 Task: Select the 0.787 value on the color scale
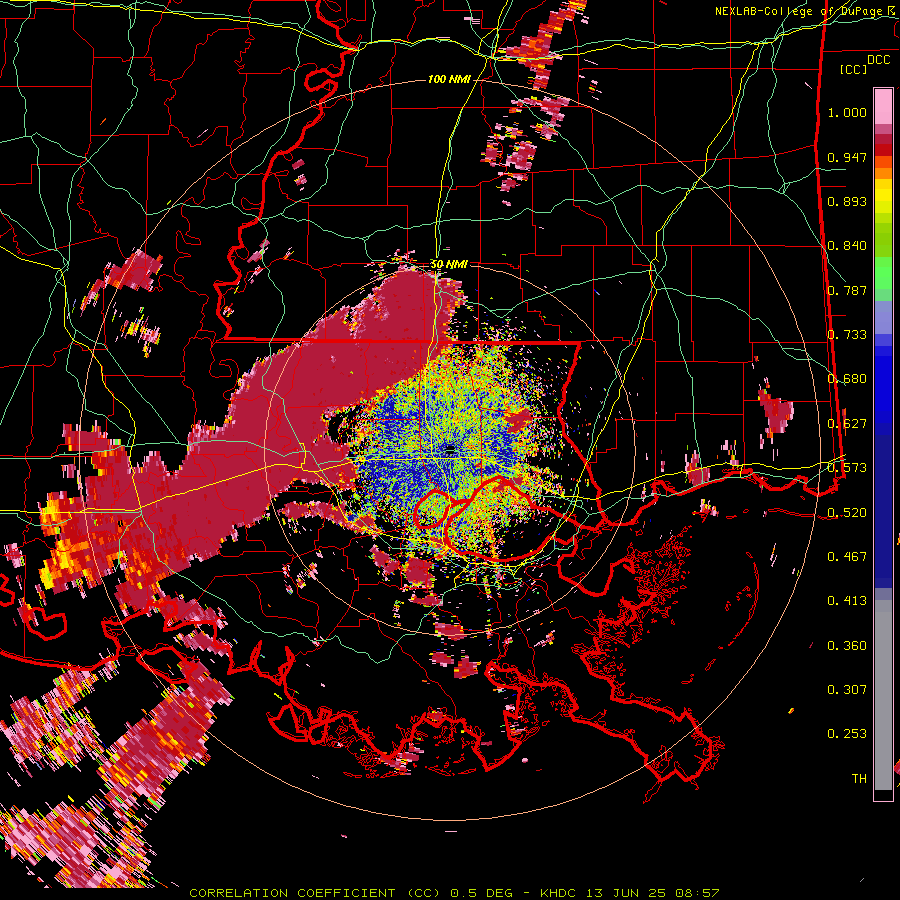pos(847,290)
